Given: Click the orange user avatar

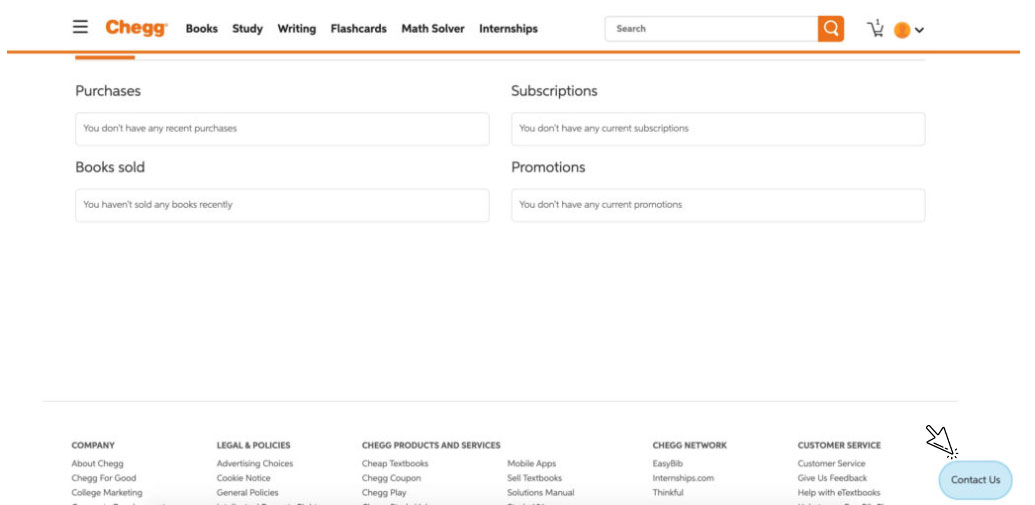Looking at the screenshot, I should [x=902, y=30].
